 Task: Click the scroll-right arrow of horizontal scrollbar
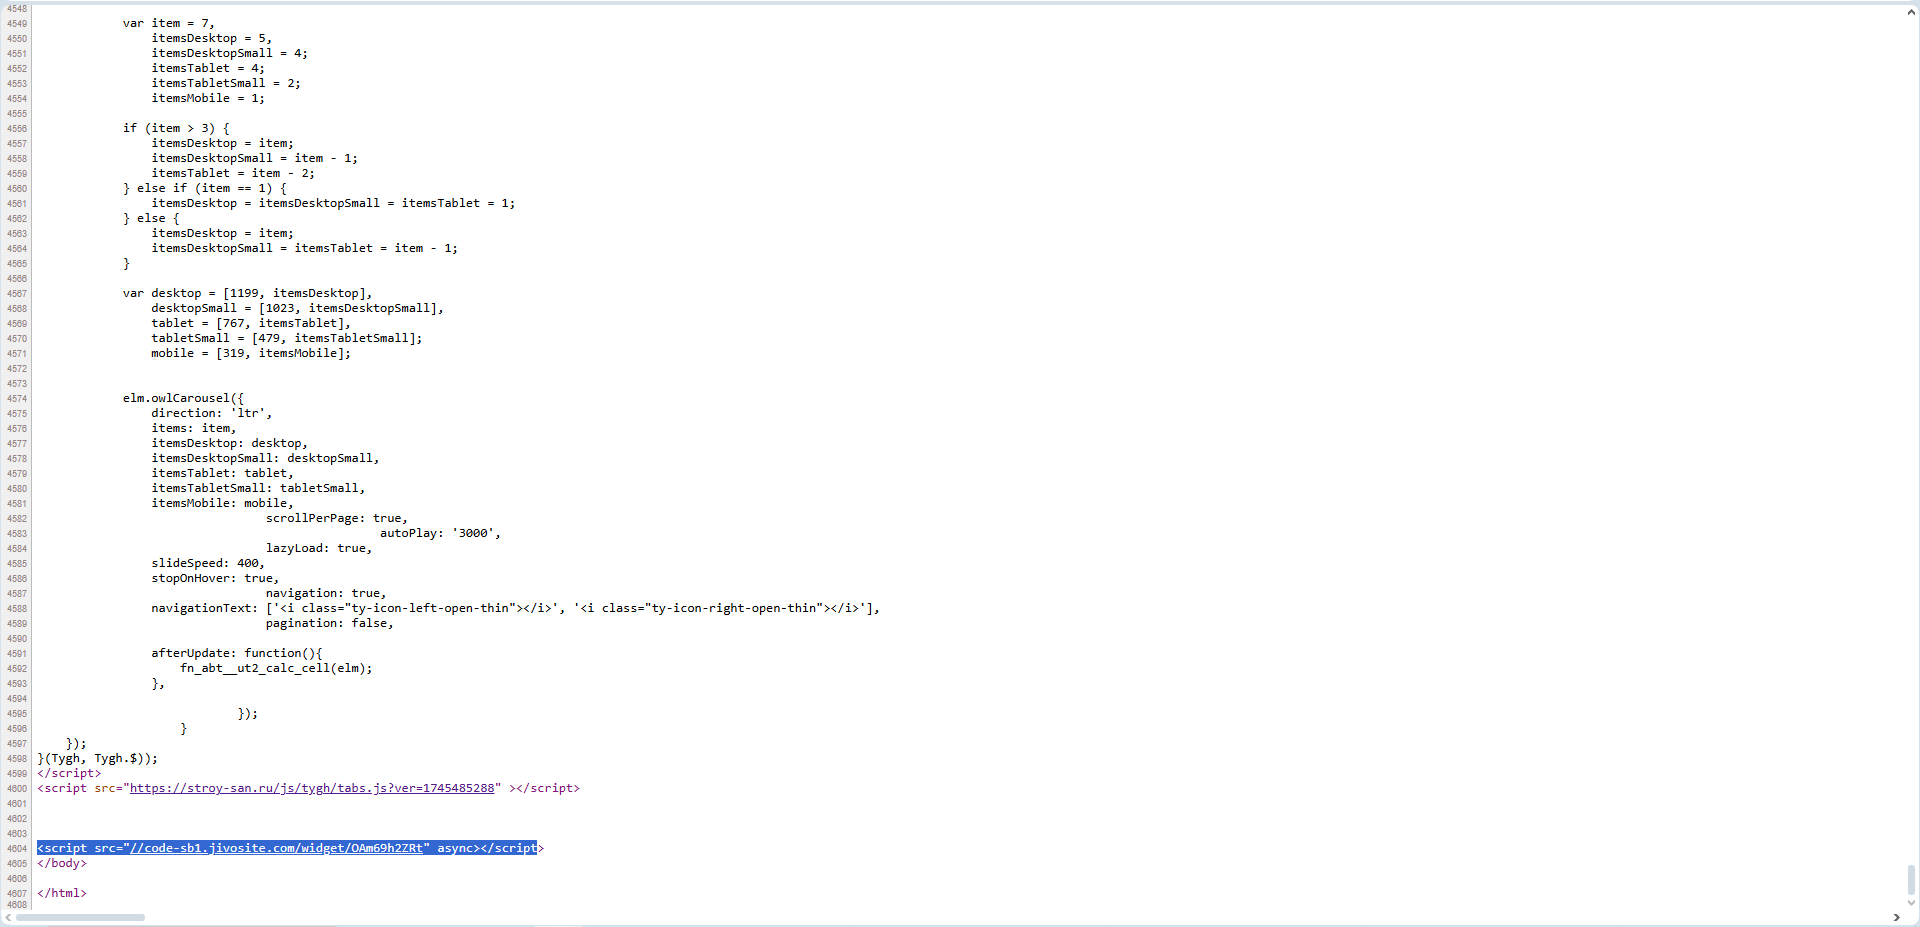1897,917
